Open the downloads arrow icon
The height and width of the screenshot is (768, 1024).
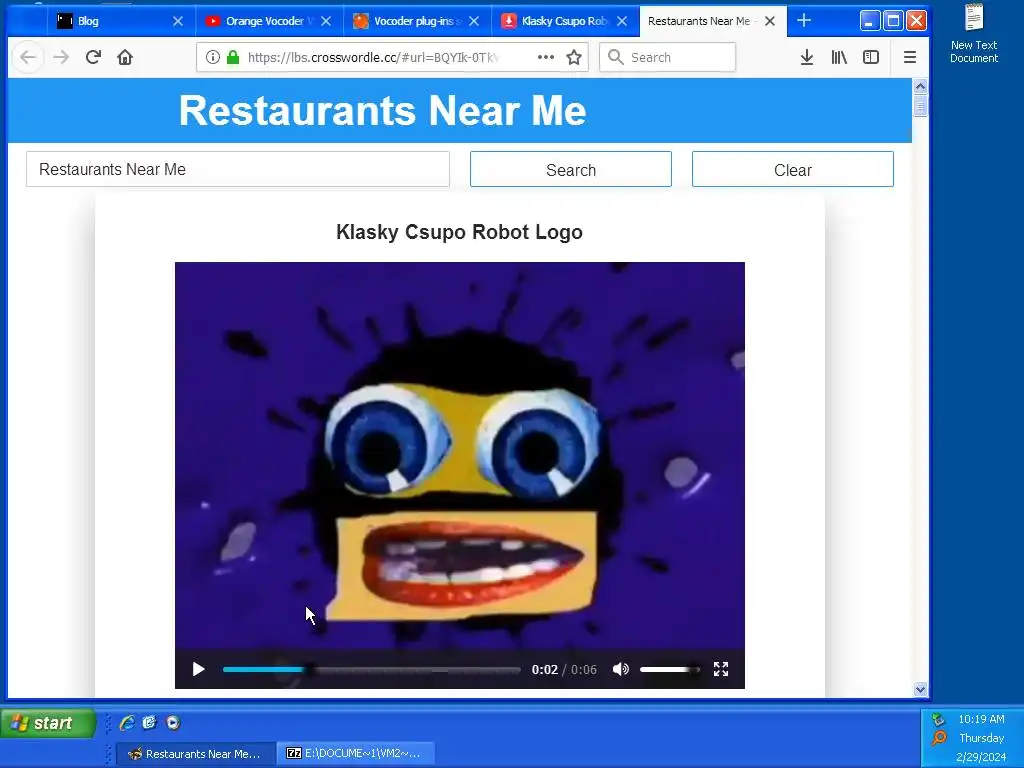pyautogui.click(x=807, y=57)
